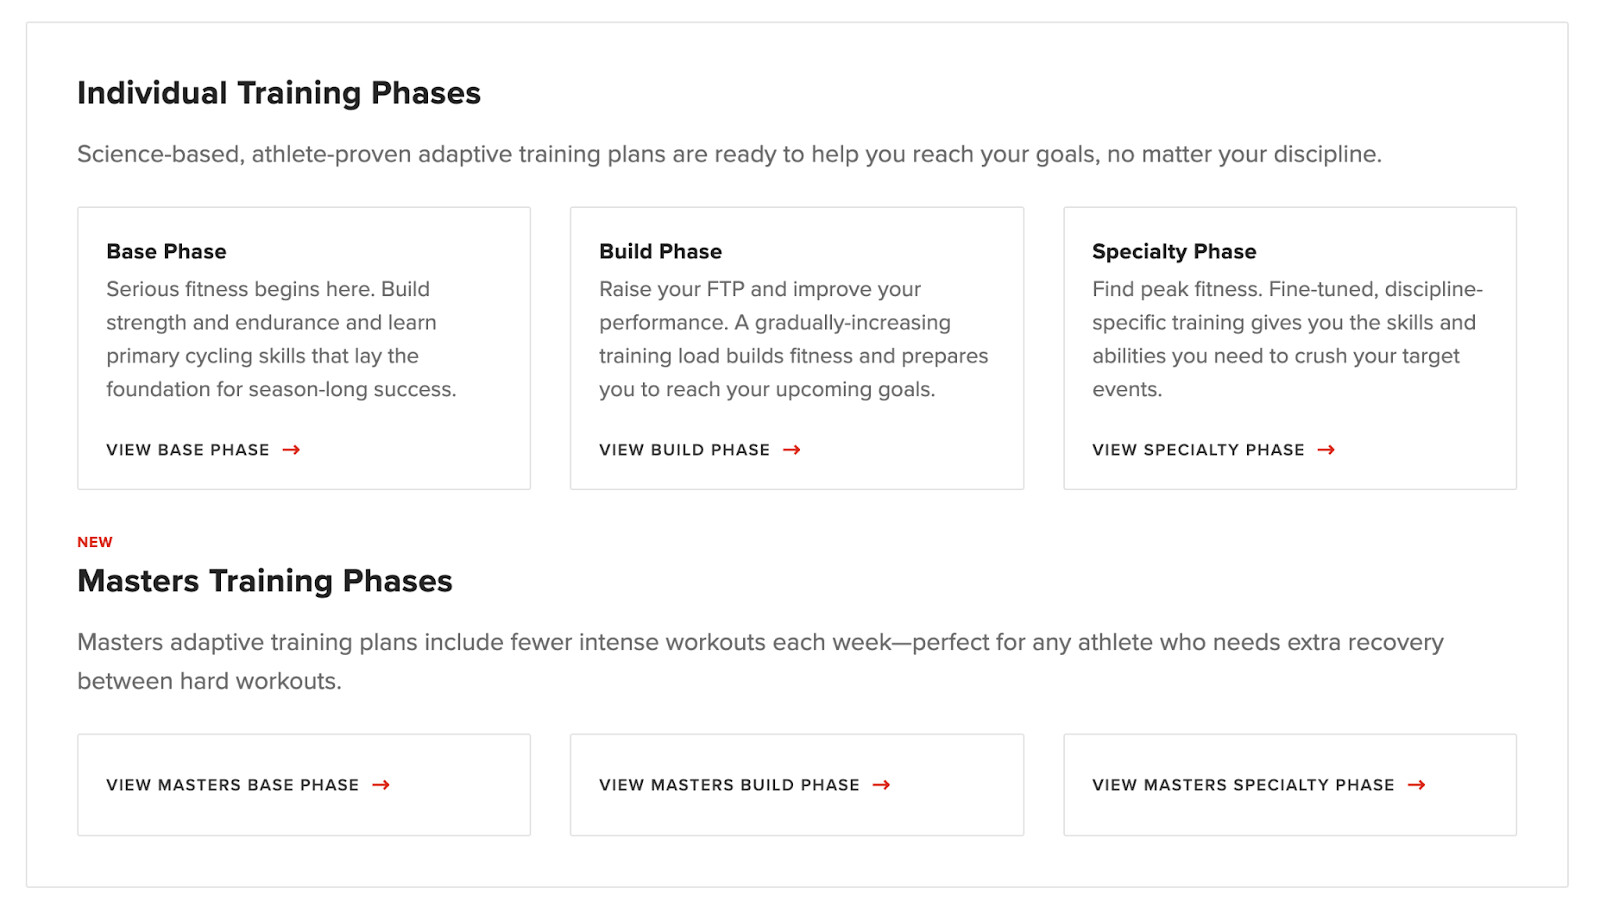Click the red NEW badge

coord(95,542)
